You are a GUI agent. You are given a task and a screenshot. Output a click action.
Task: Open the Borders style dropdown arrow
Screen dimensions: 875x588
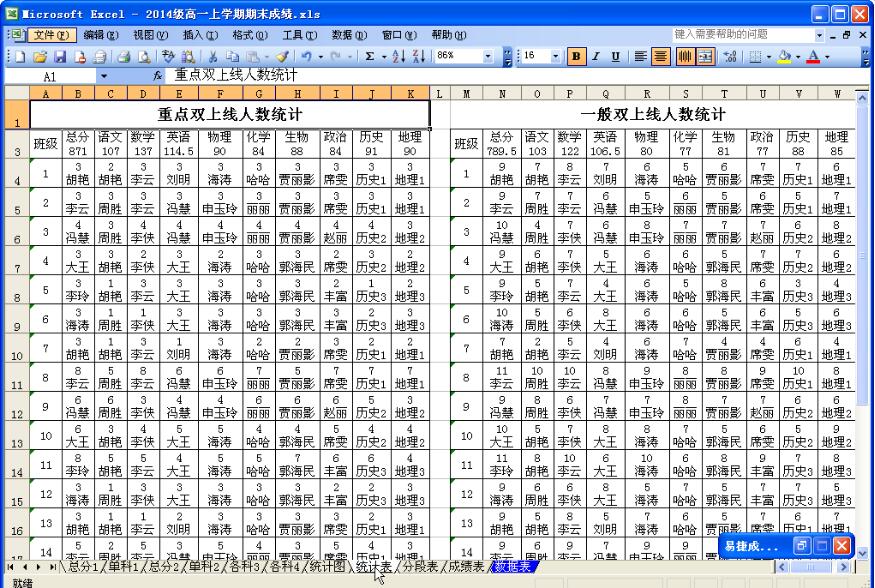pos(769,56)
